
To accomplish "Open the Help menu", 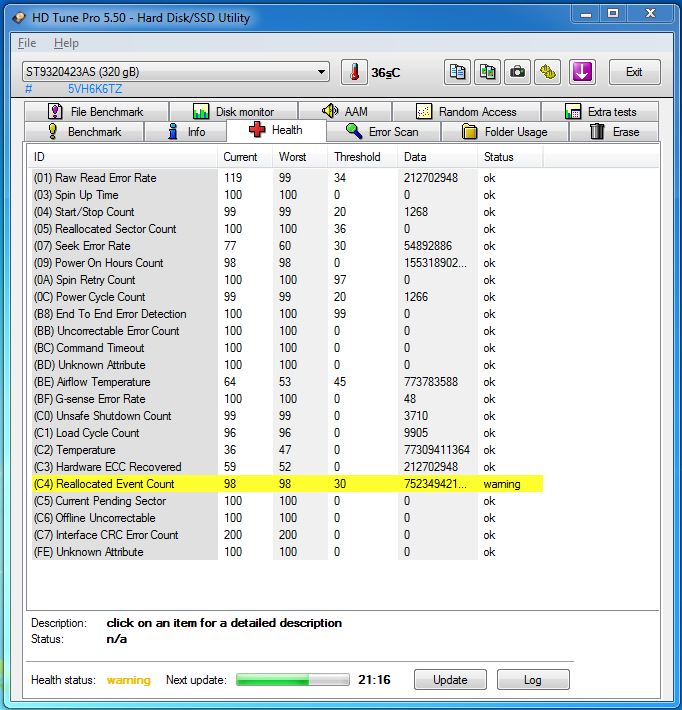I will [66, 43].
